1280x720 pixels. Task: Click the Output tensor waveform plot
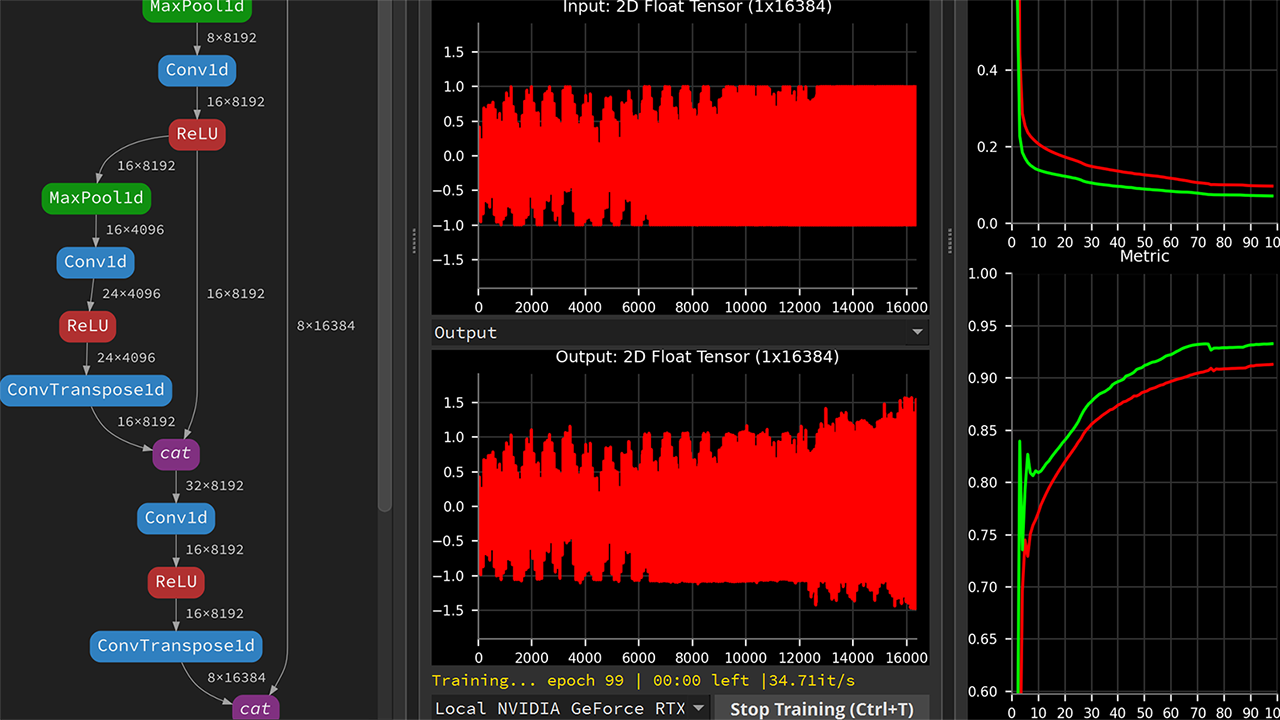pos(697,505)
